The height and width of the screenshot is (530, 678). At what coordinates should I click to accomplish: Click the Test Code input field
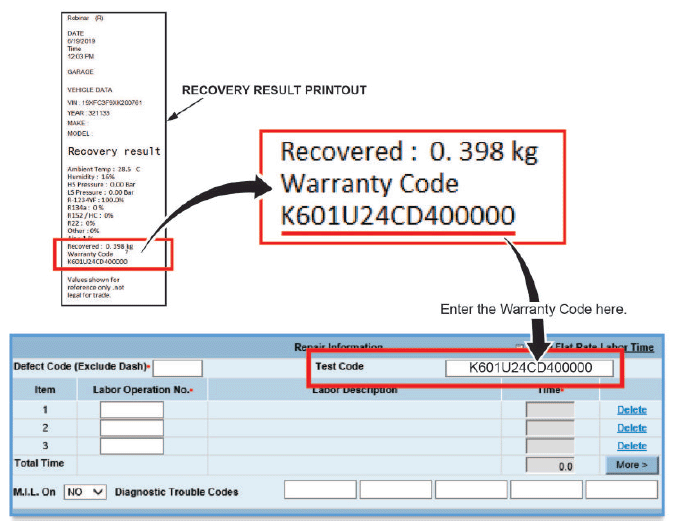(529, 368)
